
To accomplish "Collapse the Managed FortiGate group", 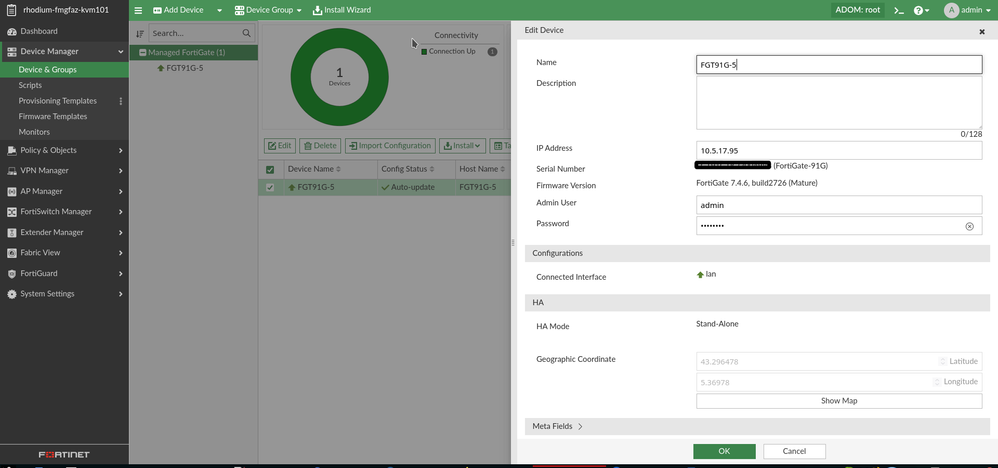I will pos(143,53).
